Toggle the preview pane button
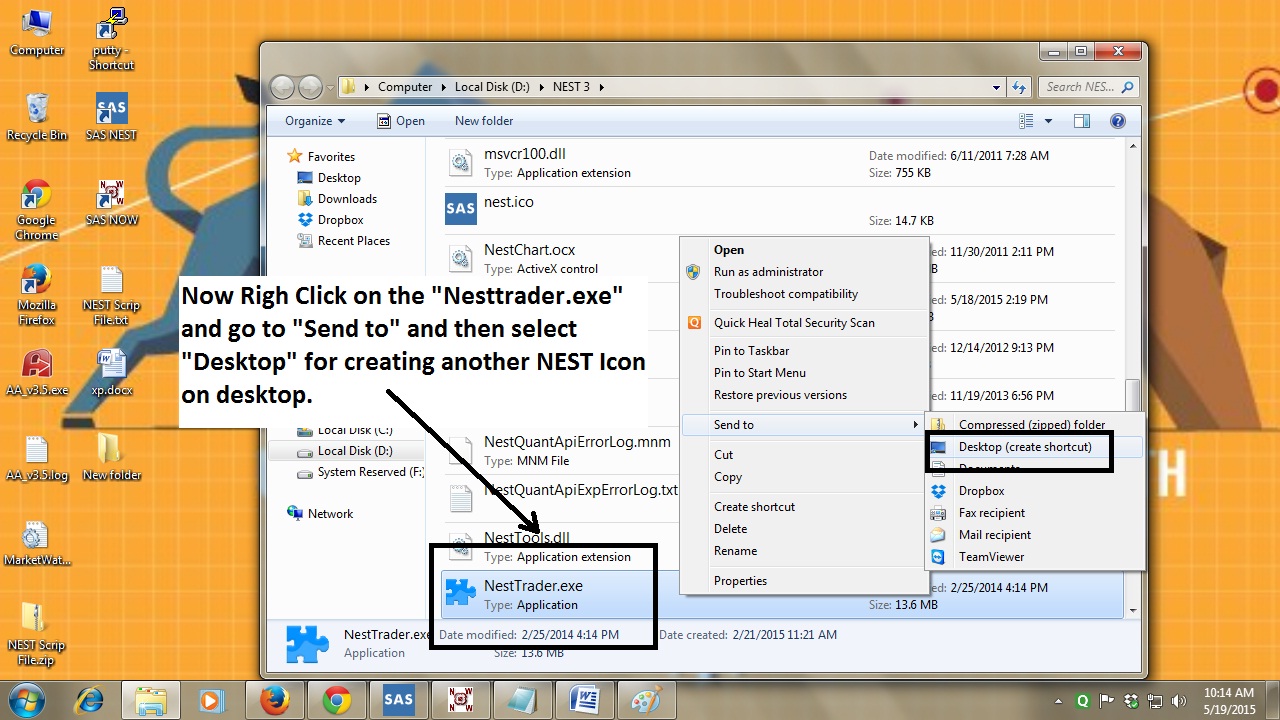This screenshot has height=720, width=1280. tap(1081, 121)
